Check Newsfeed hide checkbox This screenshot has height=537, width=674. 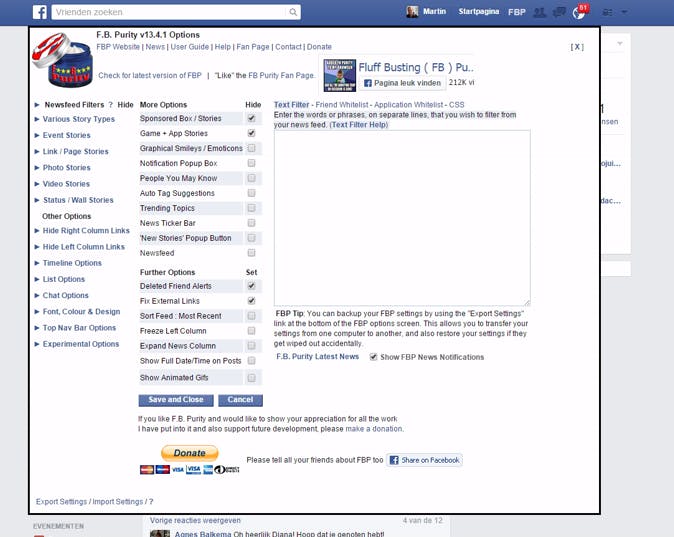pos(251,253)
